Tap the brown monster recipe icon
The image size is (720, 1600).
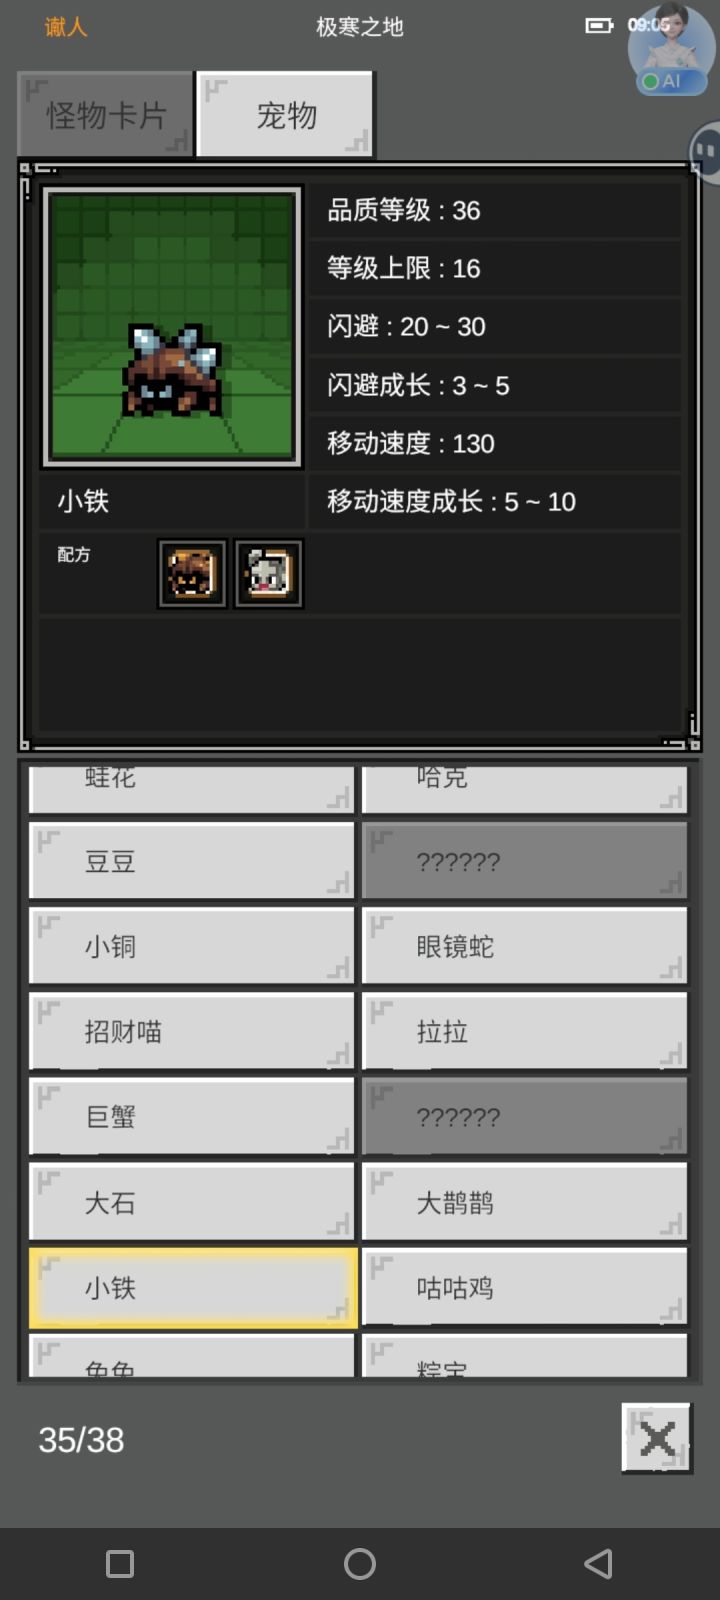pyautogui.click(x=191, y=574)
